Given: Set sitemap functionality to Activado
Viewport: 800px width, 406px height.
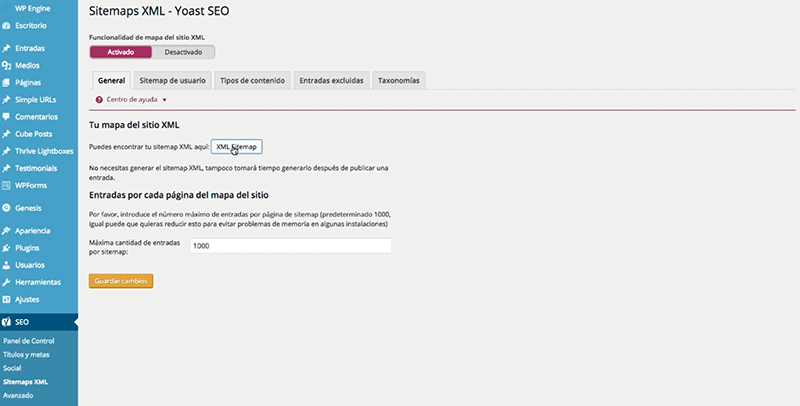Looking at the screenshot, I should pos(120,52).
